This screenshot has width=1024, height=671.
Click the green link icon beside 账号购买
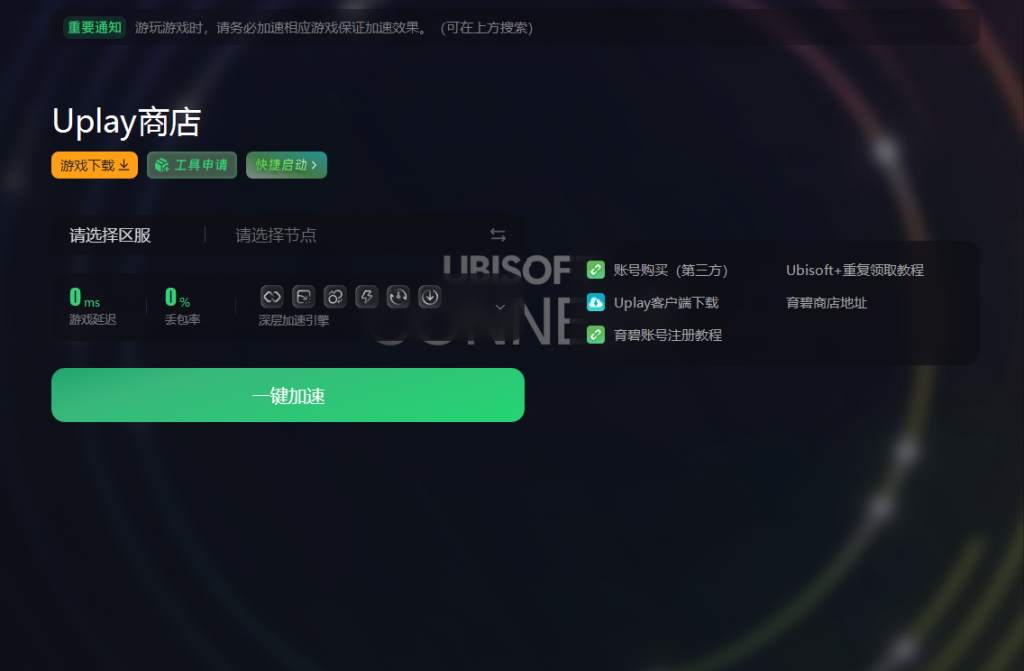point(596,270)
